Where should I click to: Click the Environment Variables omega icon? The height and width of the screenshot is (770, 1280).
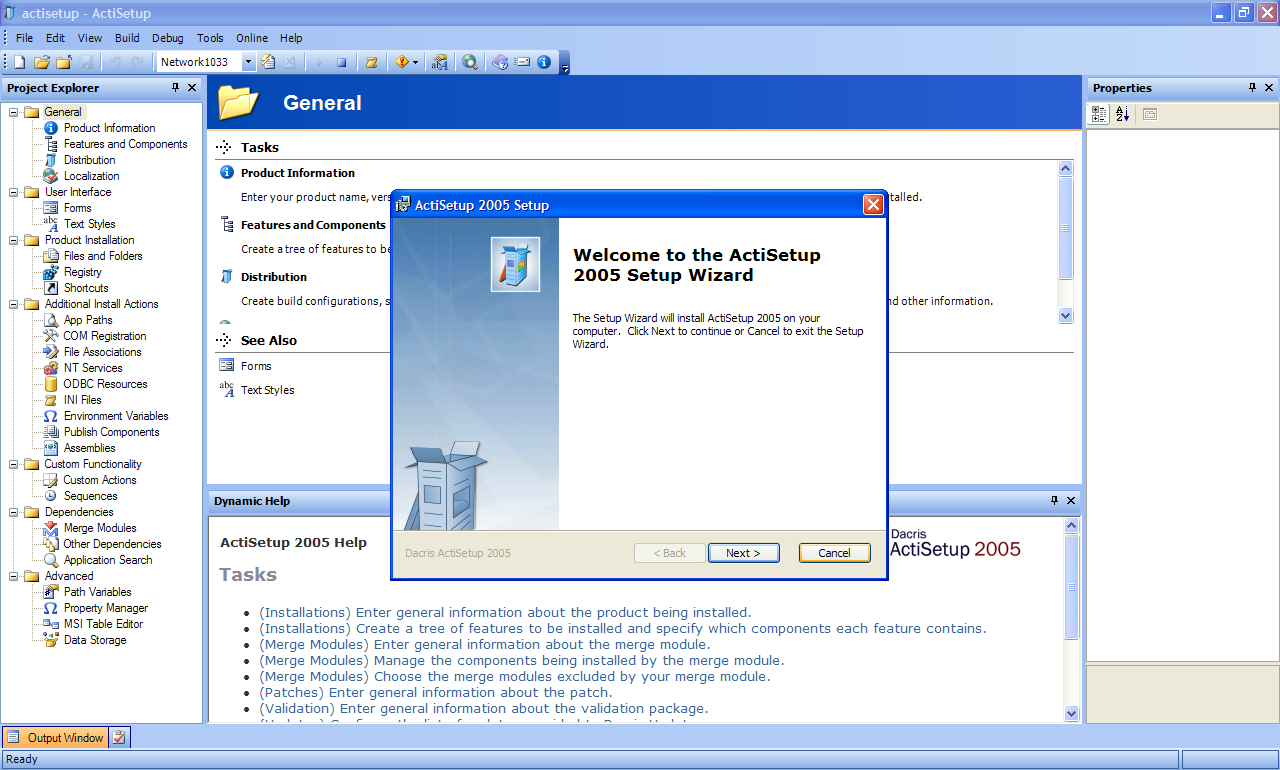pos(51,416)
